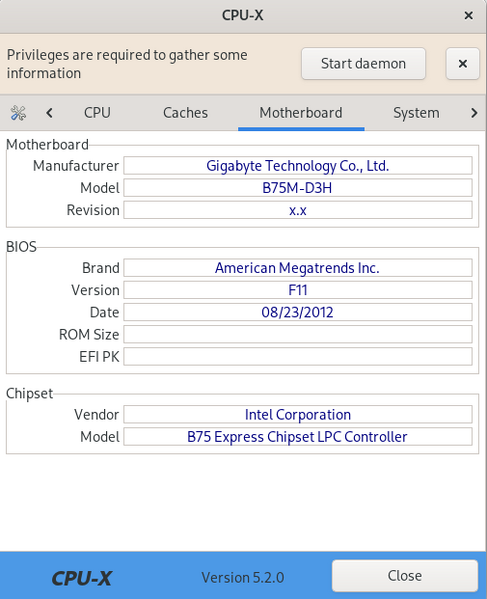Select the Motherboard tab
This screenshot has height=599, width=487.
click(x=301, y=113)
